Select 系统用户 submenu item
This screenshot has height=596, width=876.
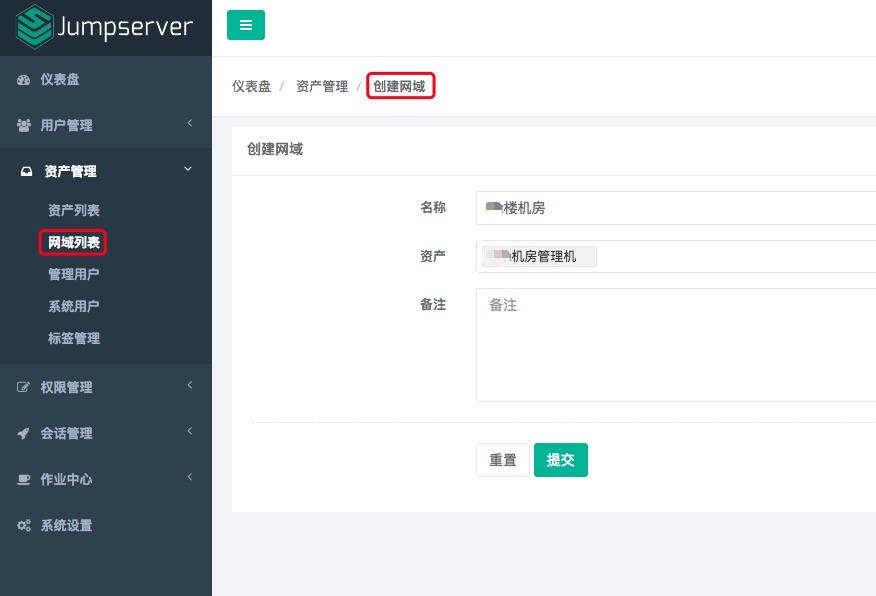point(74,306)
